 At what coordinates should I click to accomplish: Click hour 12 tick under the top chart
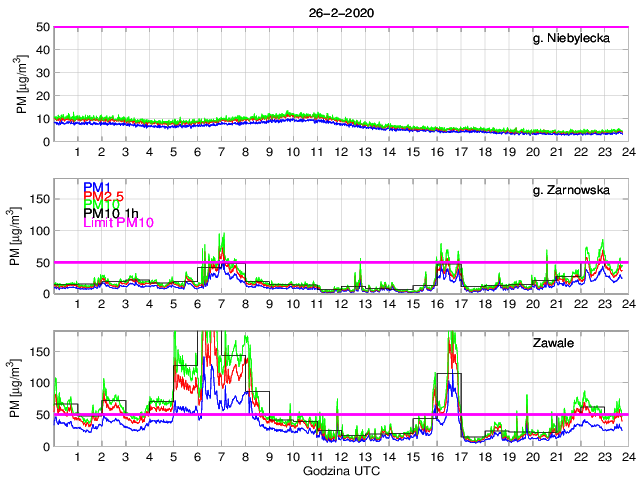[340, 152]
